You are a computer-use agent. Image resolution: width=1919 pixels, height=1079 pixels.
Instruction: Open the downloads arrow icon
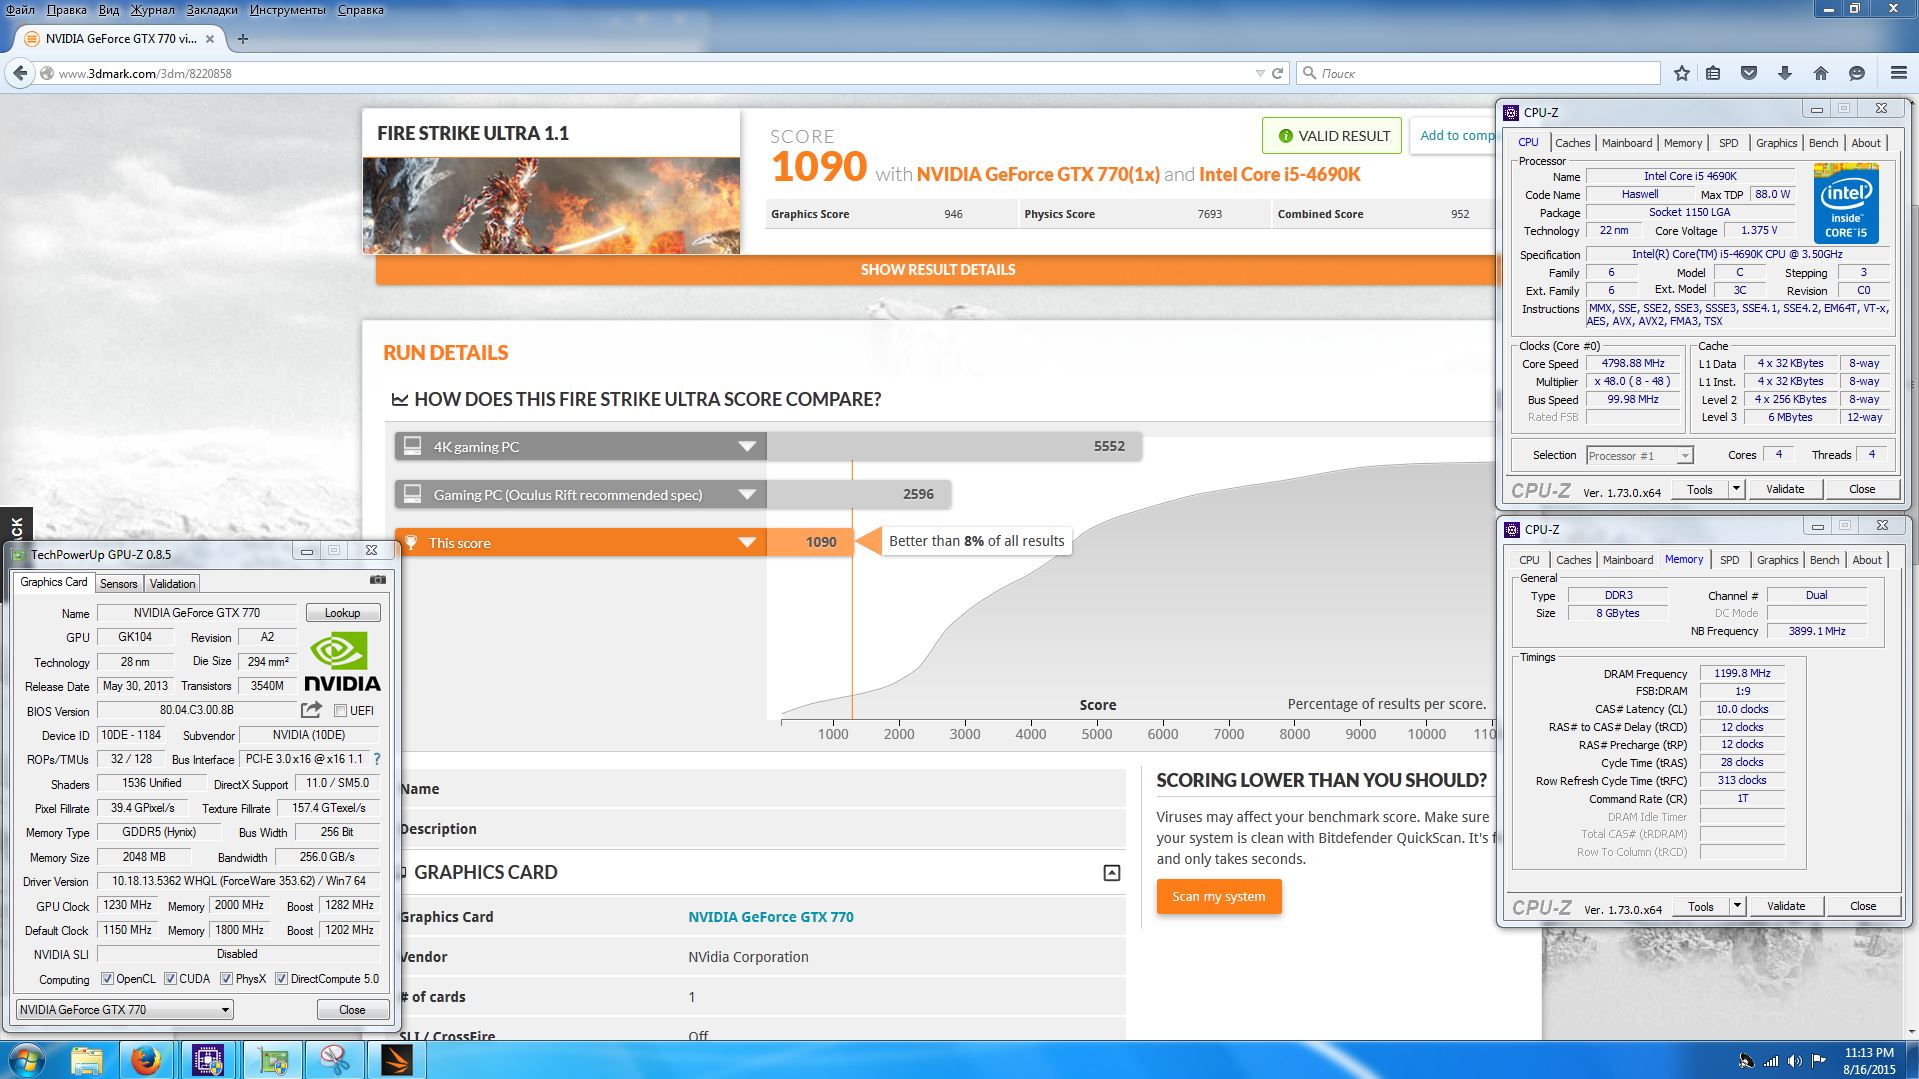pyautogui.click(x=1785, y=73)
